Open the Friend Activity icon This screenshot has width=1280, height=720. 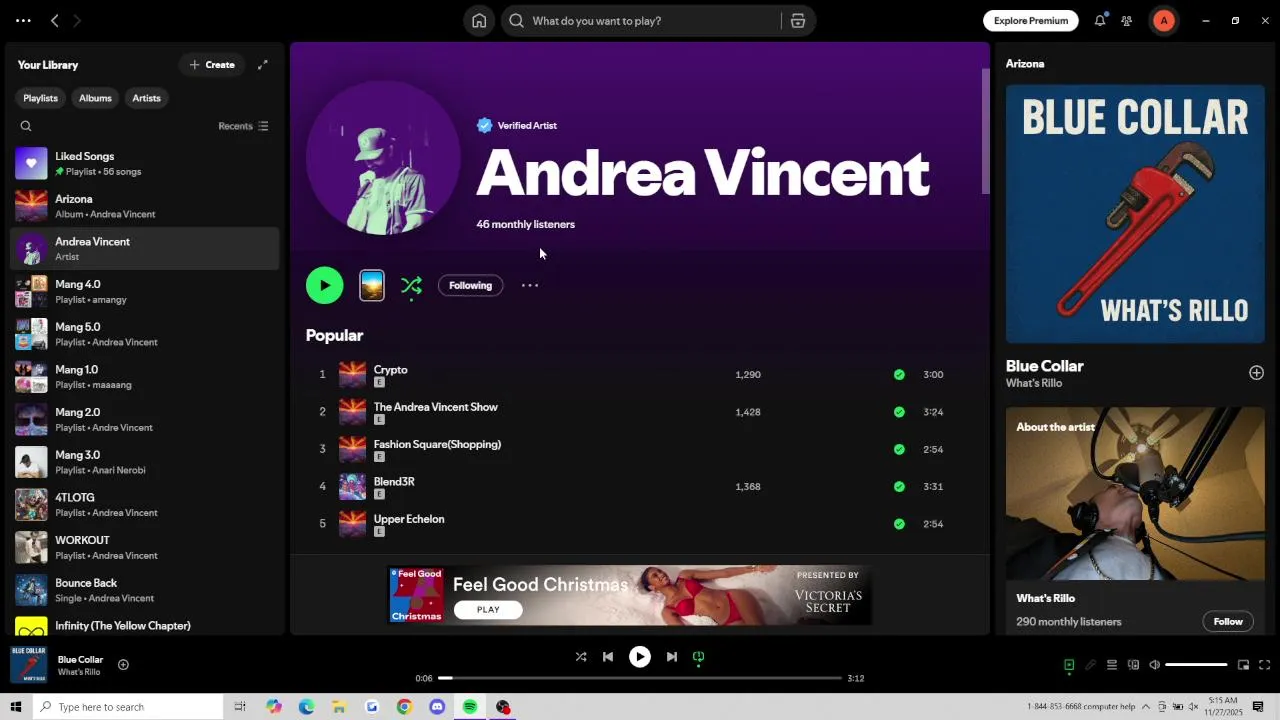(x=1127, y=21)
